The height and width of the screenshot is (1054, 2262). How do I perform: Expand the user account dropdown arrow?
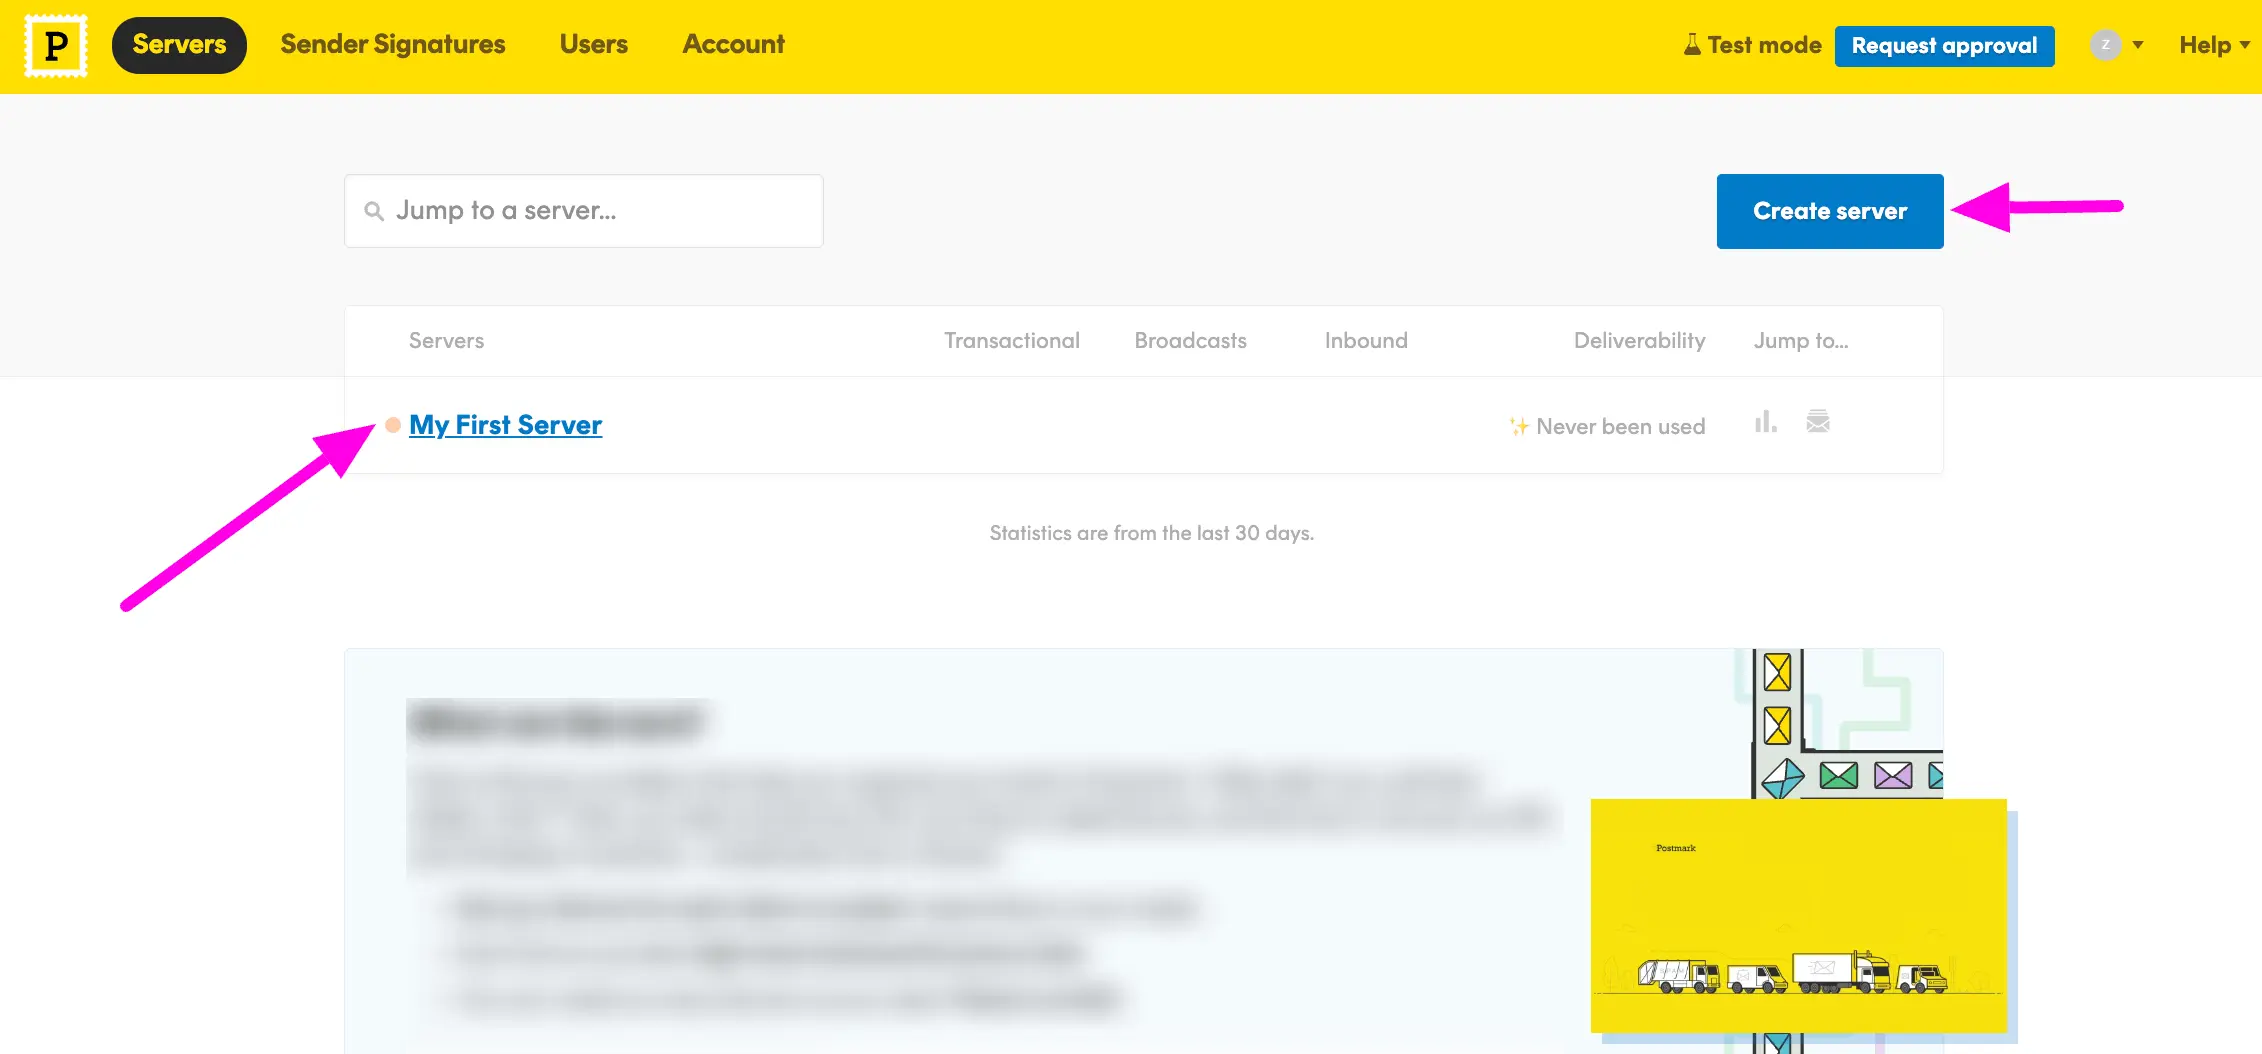pyautogui.click(x=2138, y=45)
